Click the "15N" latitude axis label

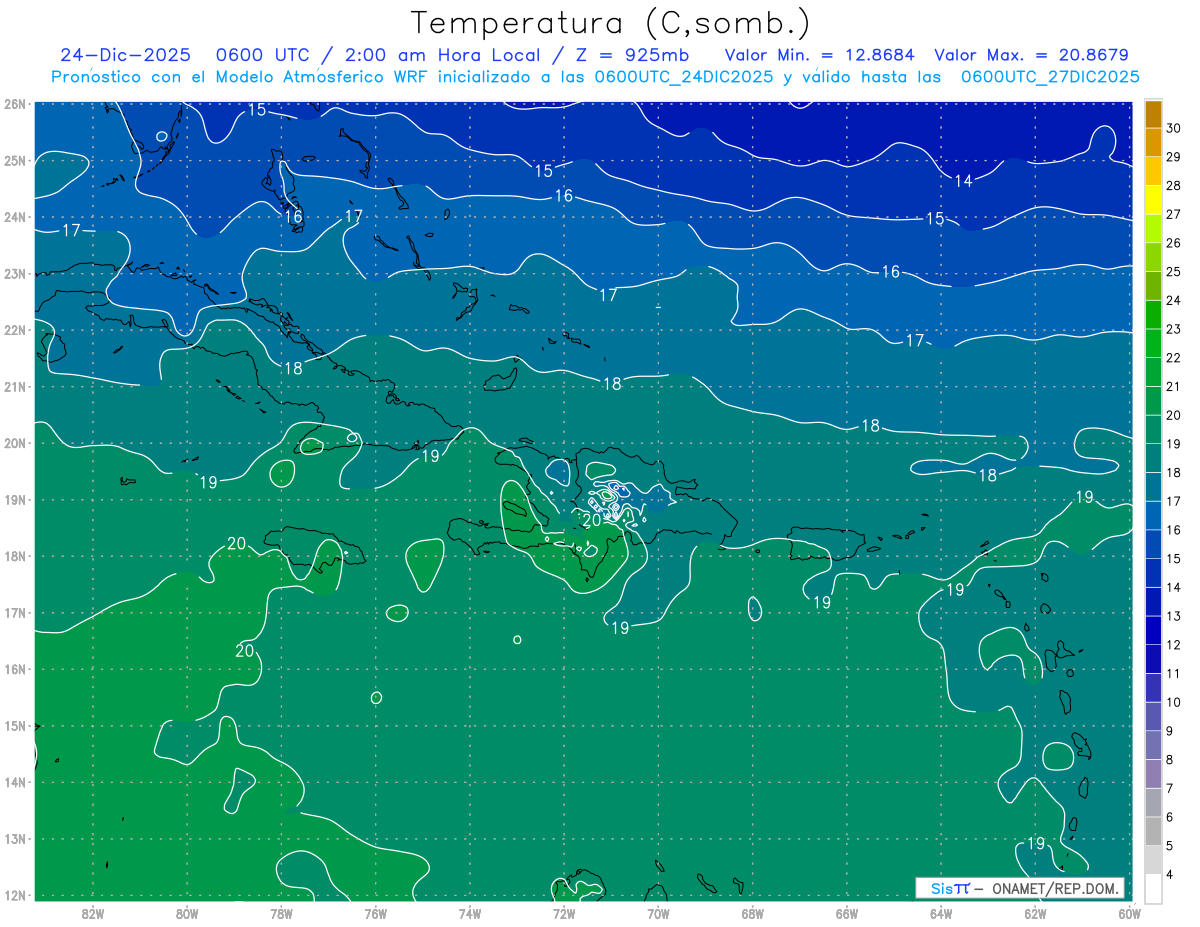[14, 726]
